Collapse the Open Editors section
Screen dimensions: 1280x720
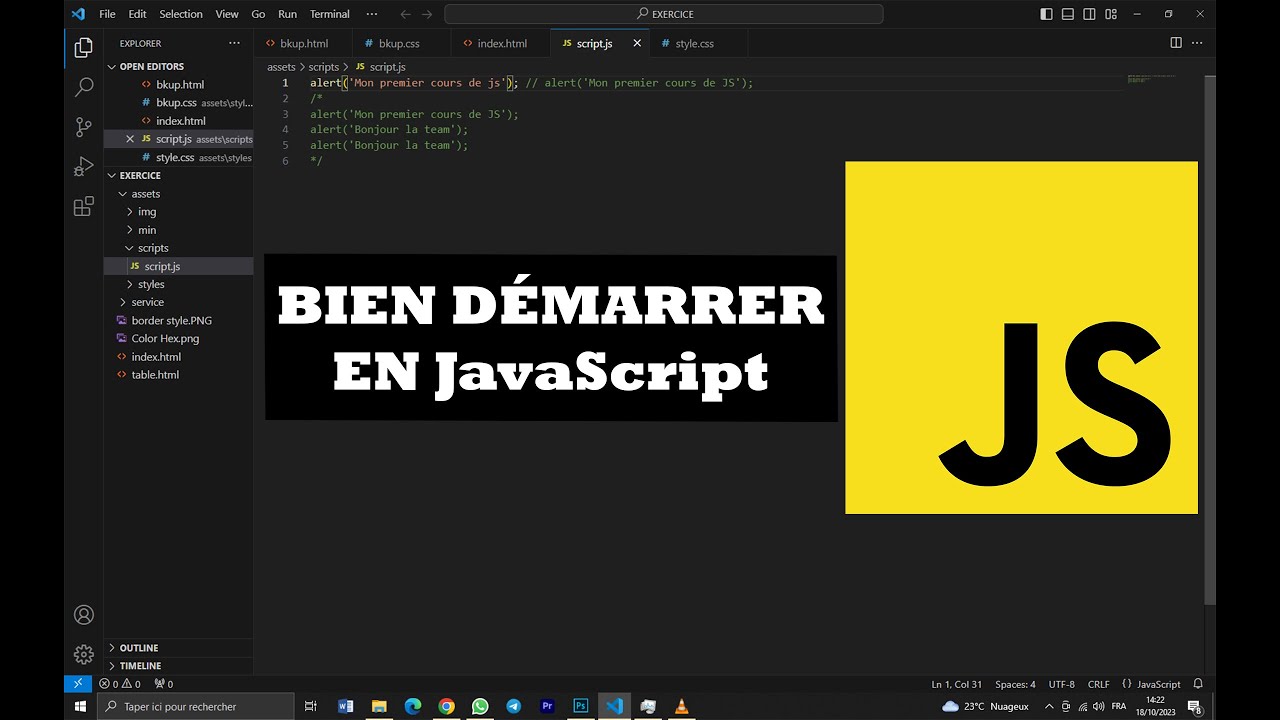(x=178, y=66)
